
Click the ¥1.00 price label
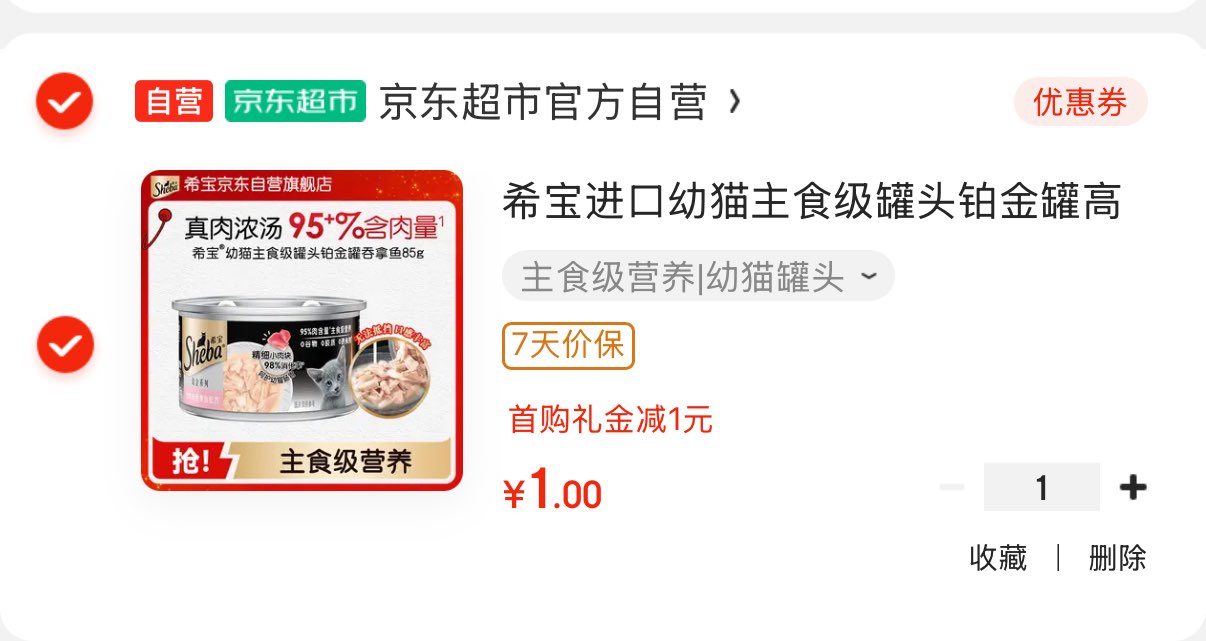click(x=552, y=490)
